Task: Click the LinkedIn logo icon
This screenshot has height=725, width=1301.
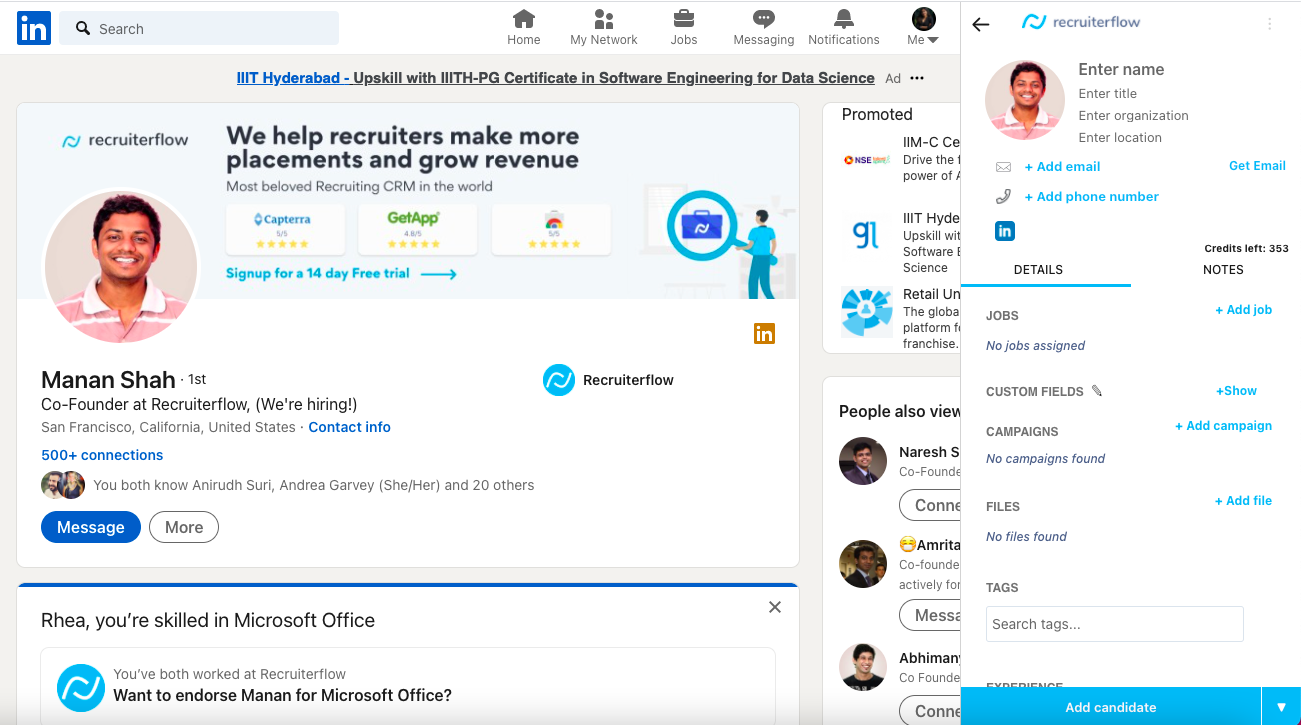Action: 33,28
